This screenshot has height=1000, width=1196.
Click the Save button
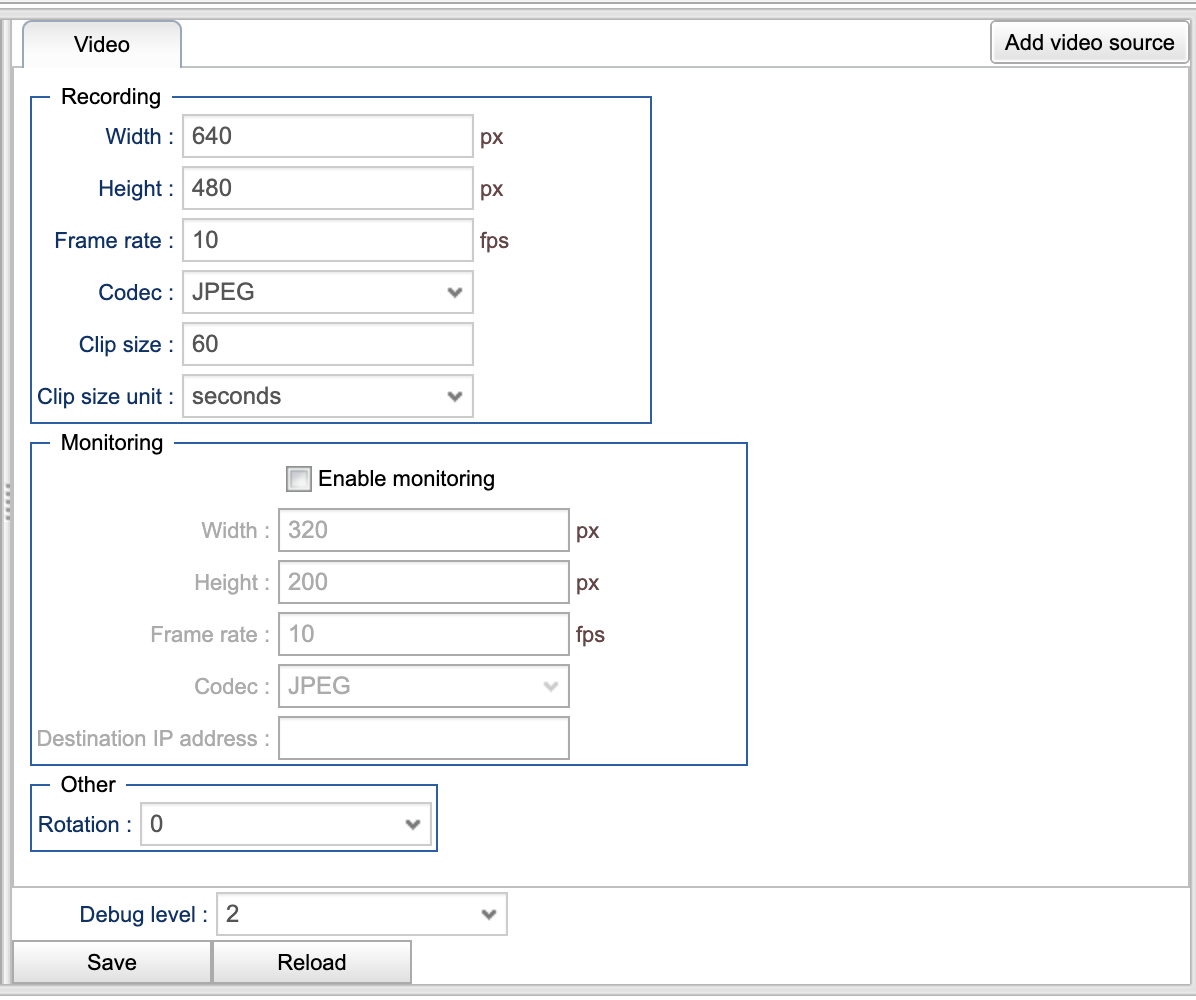(x=112, y=962)
